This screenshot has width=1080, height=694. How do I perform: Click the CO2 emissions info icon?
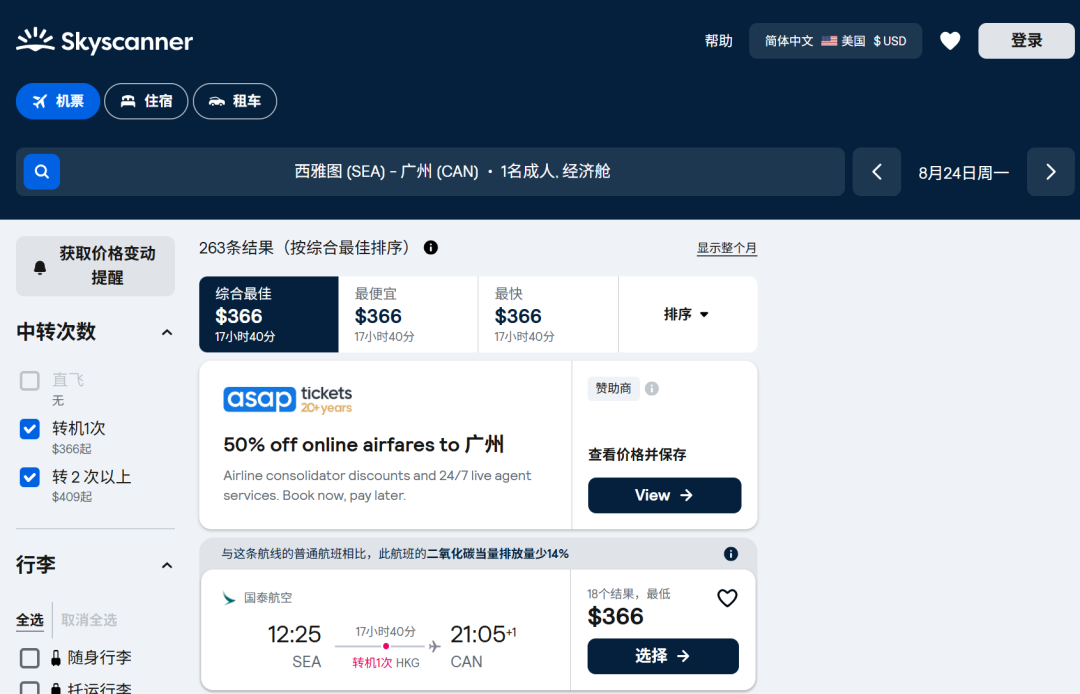point(731,554)
